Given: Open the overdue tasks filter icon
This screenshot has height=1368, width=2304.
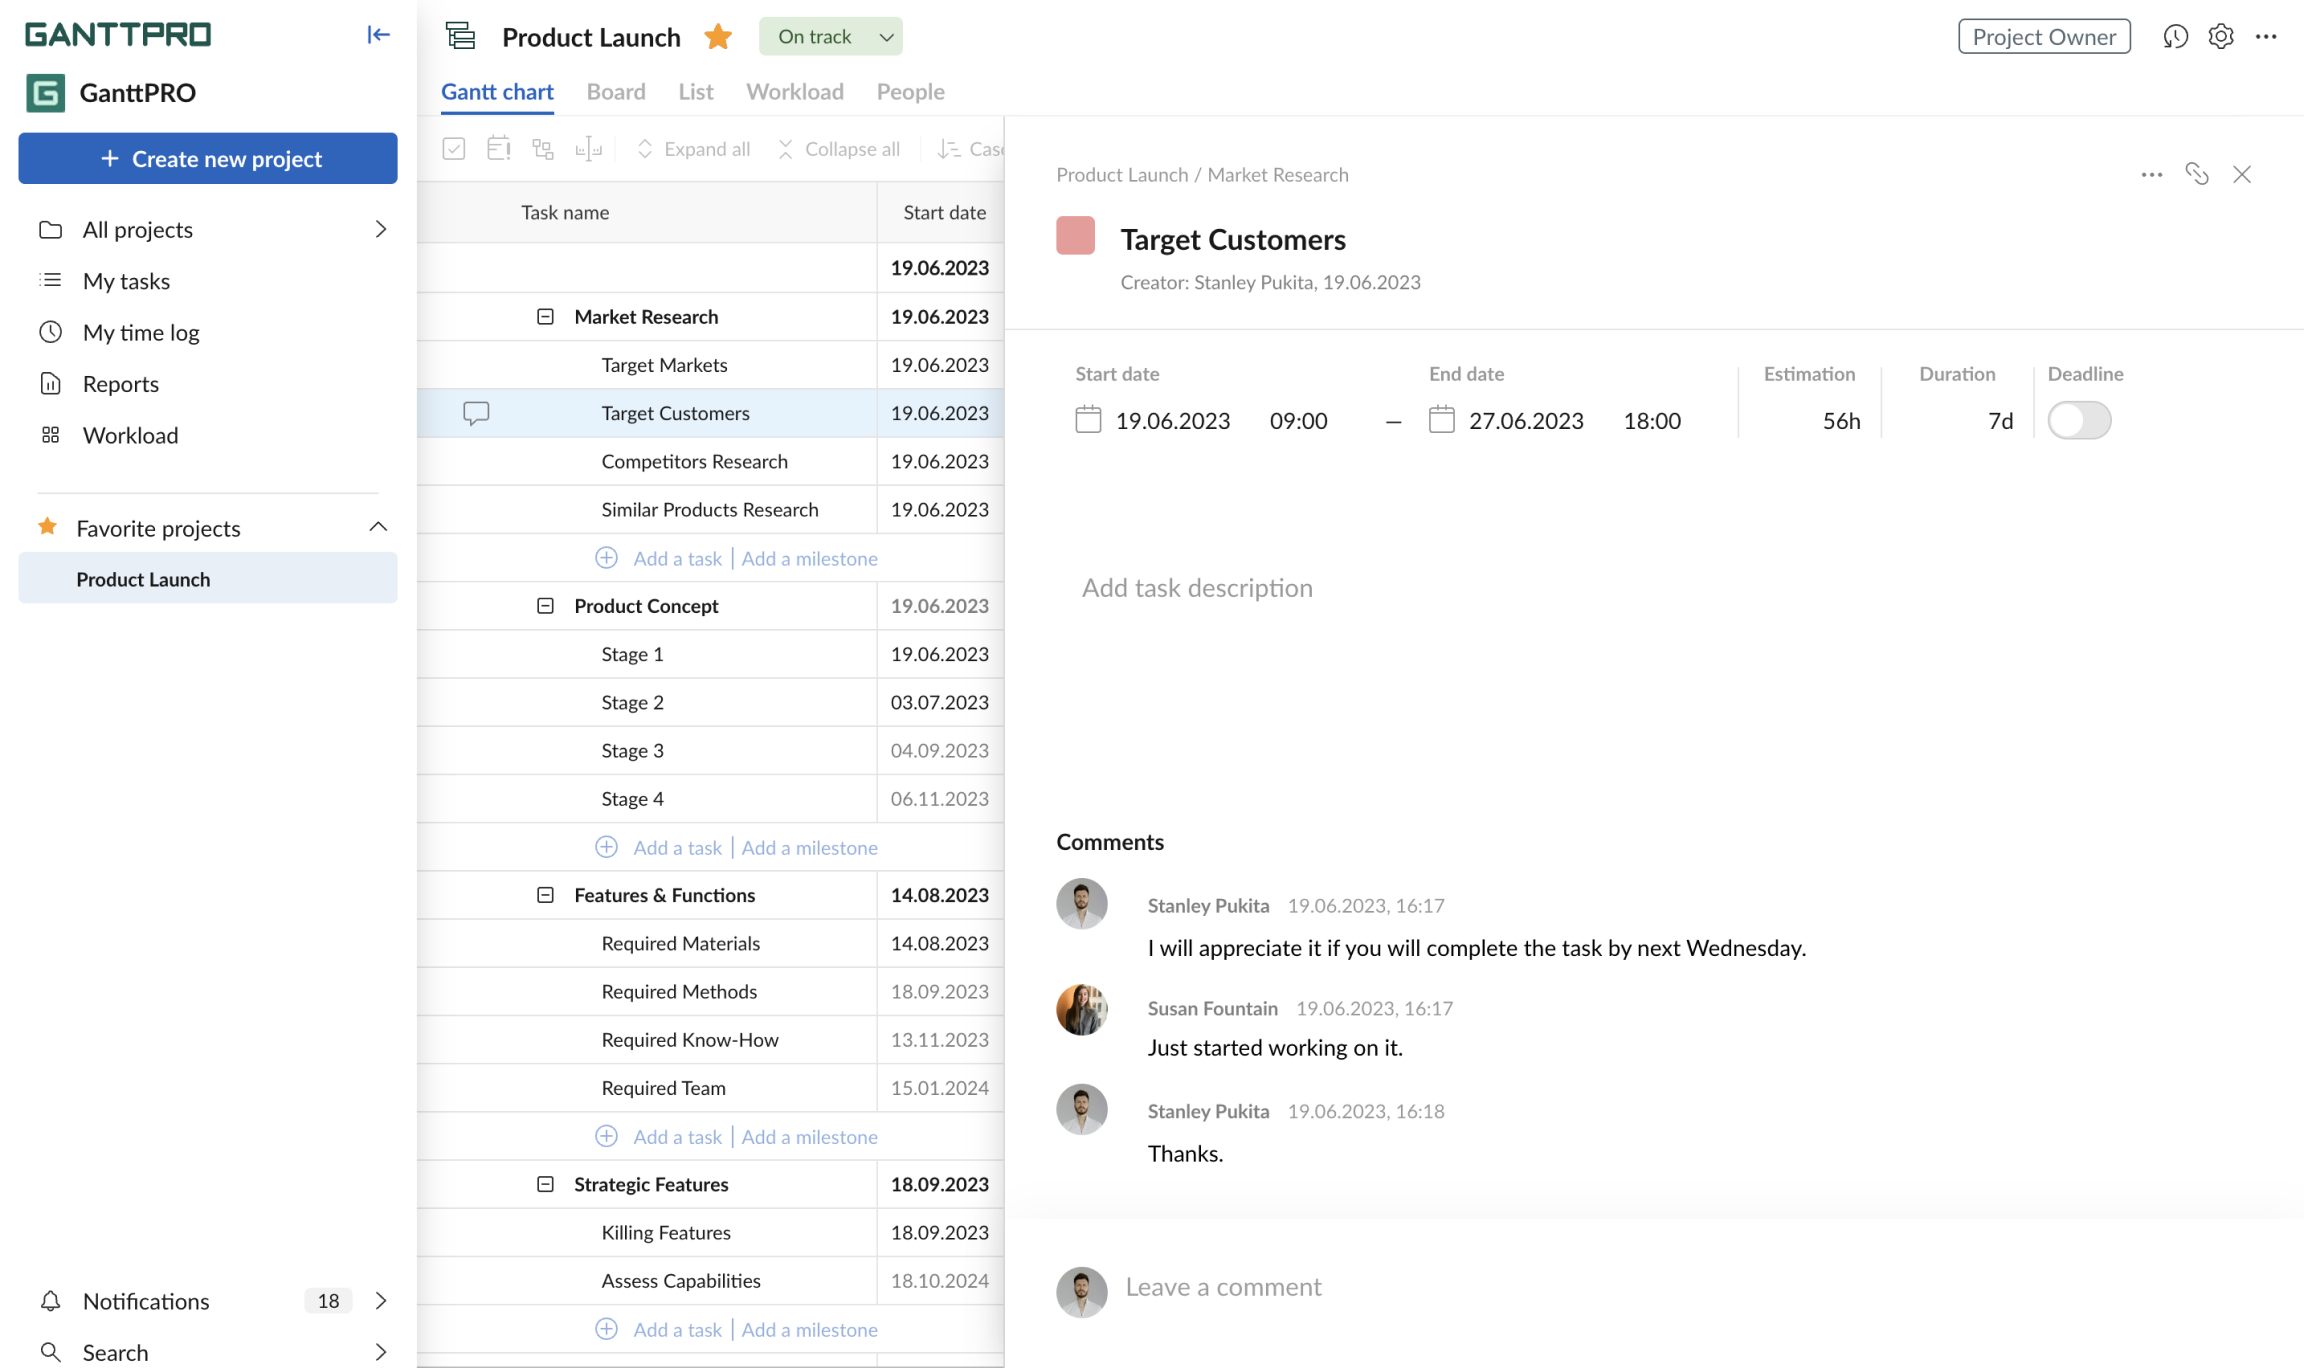Looking at the screenshot, I should click(x=498, y=148).
